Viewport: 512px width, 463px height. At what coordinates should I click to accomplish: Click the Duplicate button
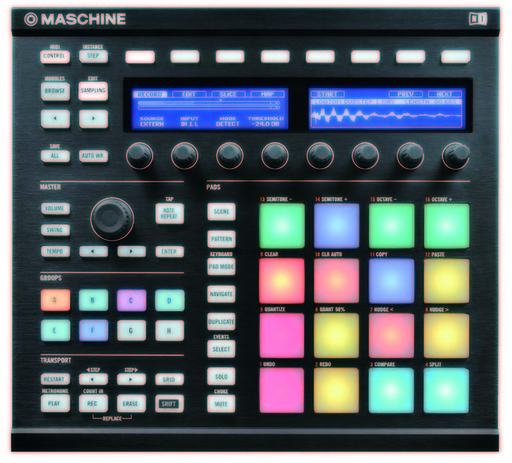pos(221,322)
